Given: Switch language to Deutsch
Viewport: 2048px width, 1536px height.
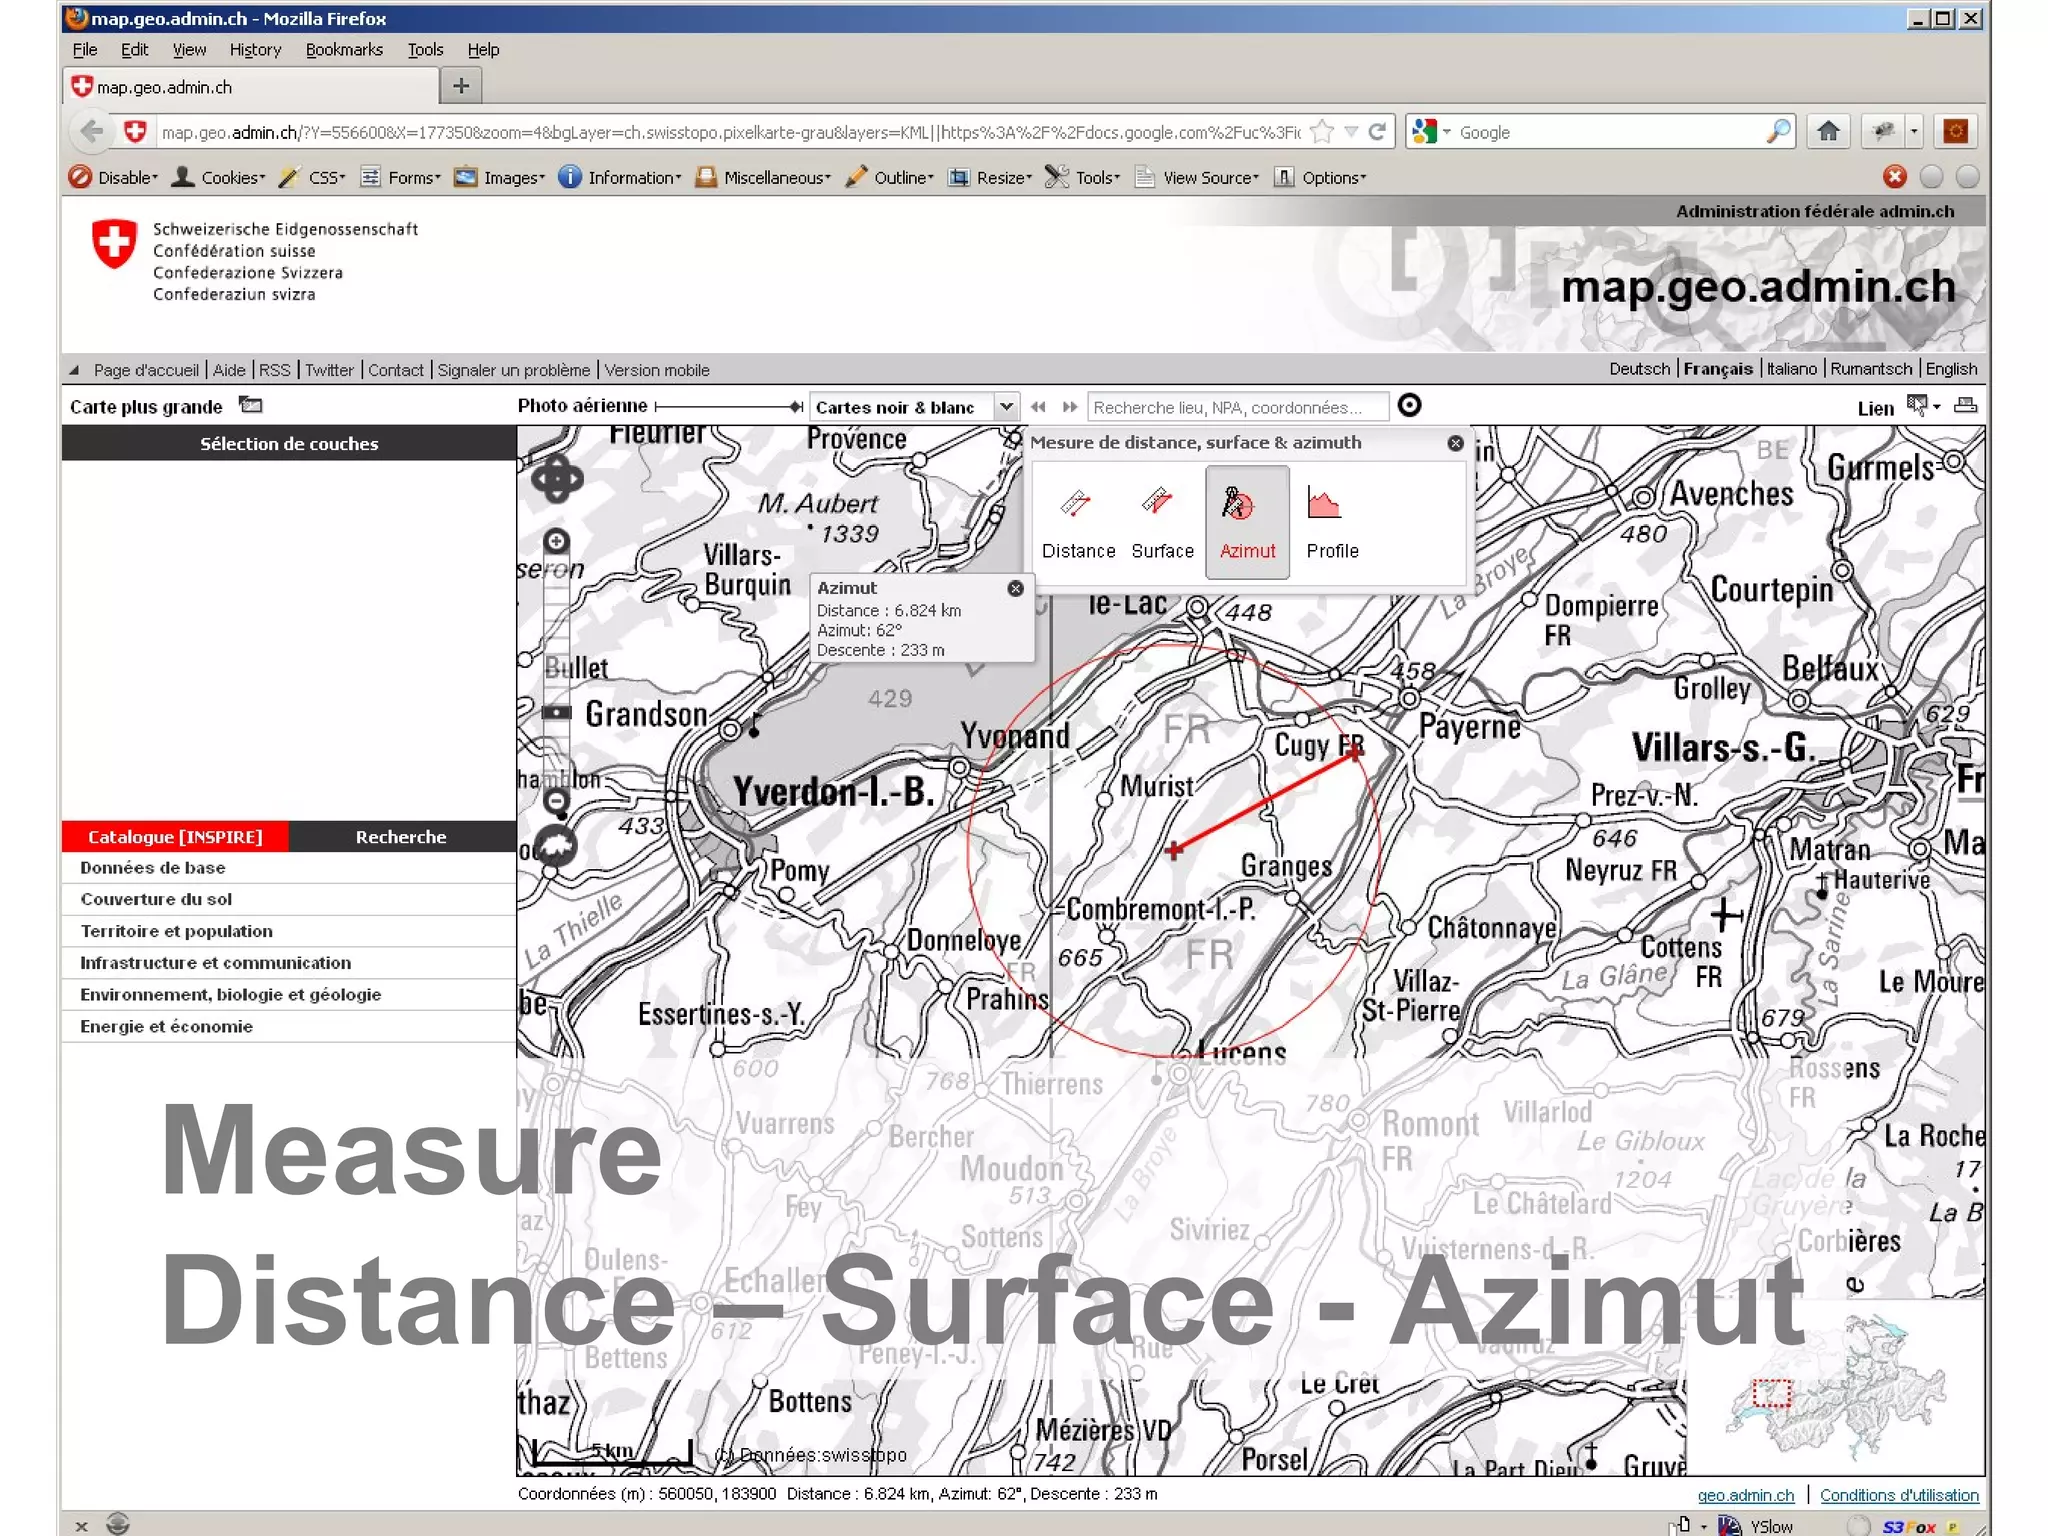Looking at the screenshot, I should pos(1639,369).
